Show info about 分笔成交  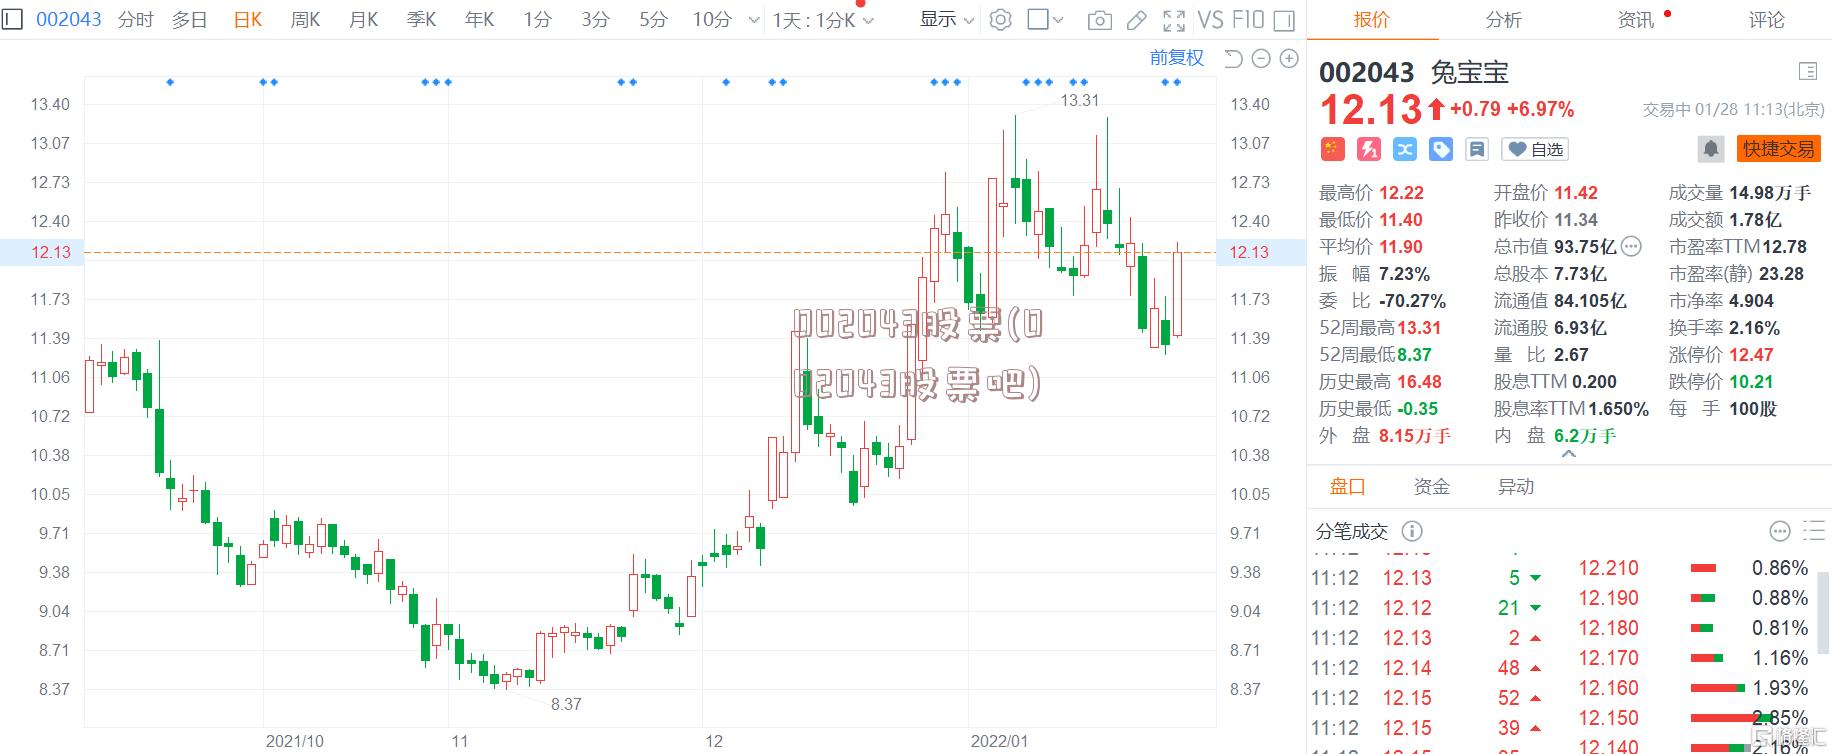pos(1412,531)
